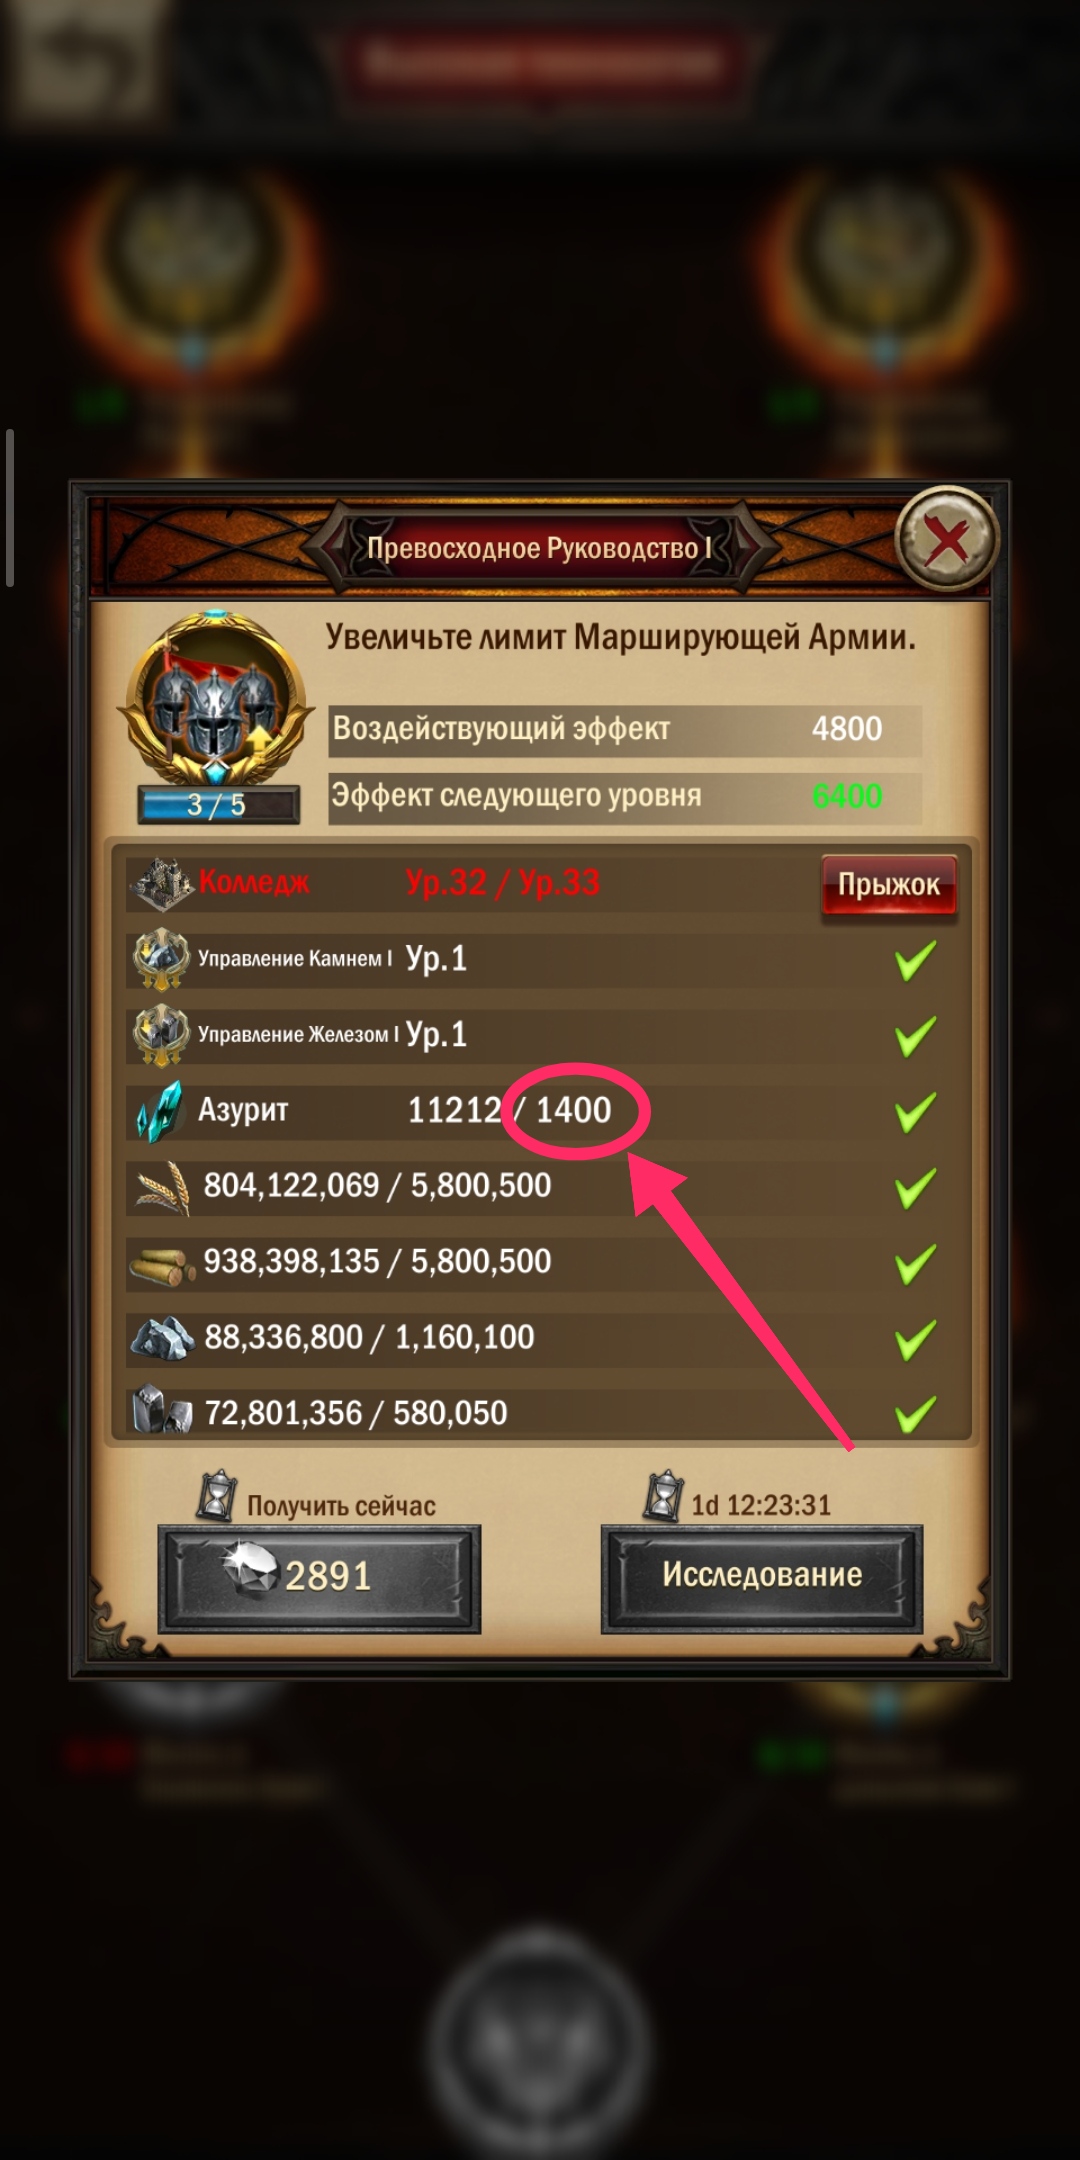The image size is (1080, 2160).
Task: Buy instant completion for 2891 gems
Action: click(319, 1578)
